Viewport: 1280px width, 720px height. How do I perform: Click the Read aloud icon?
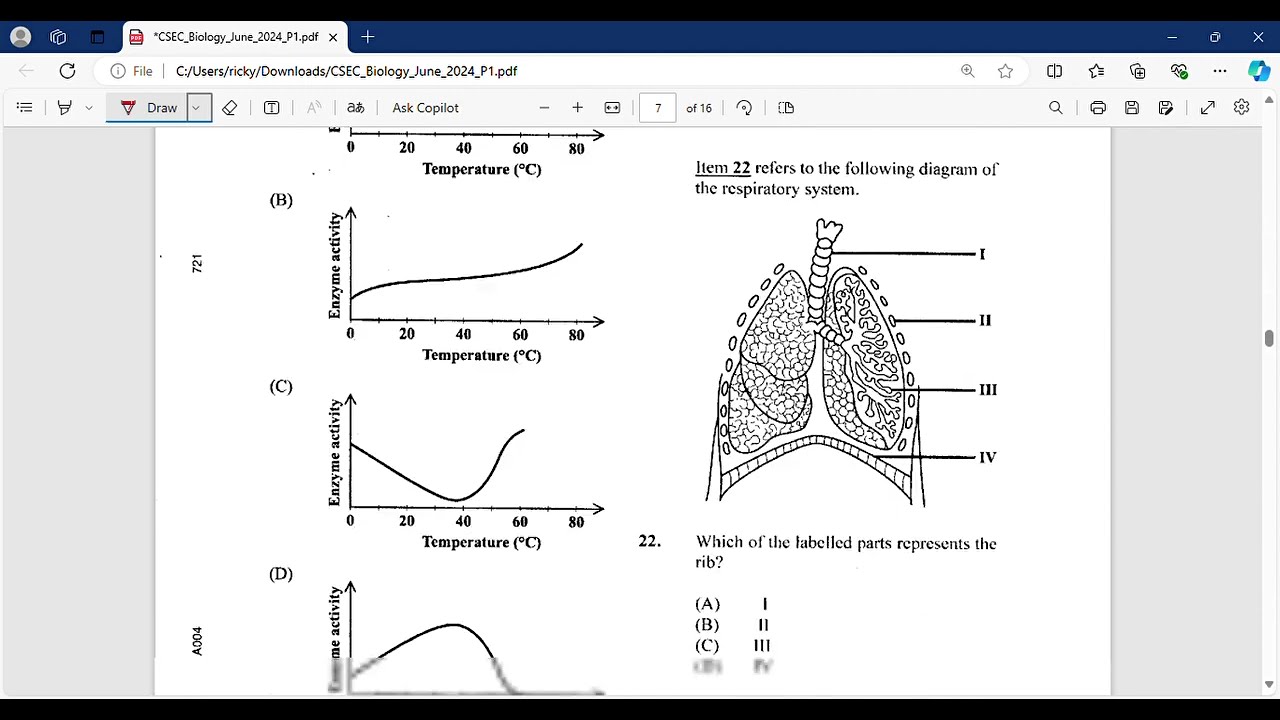[x=314, y=108]
